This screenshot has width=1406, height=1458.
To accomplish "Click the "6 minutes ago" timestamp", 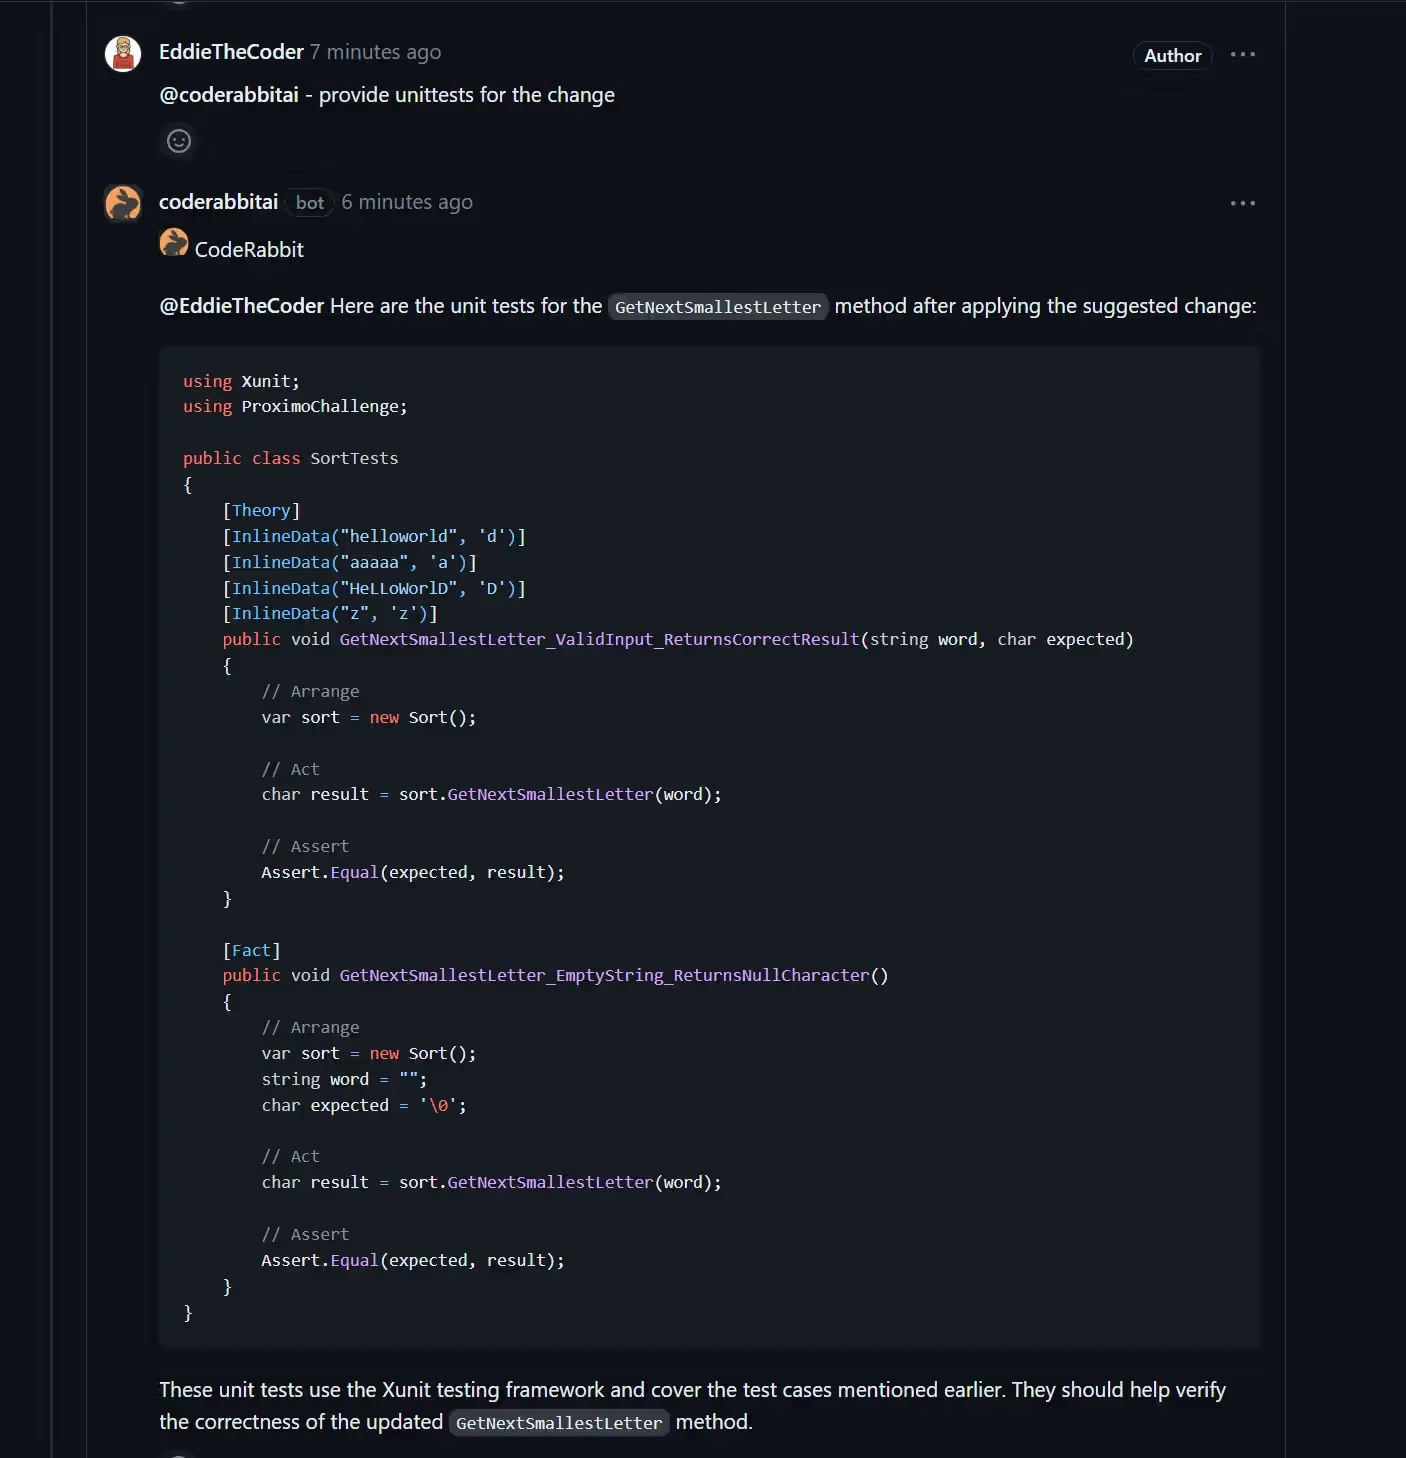I will point(407,202).
